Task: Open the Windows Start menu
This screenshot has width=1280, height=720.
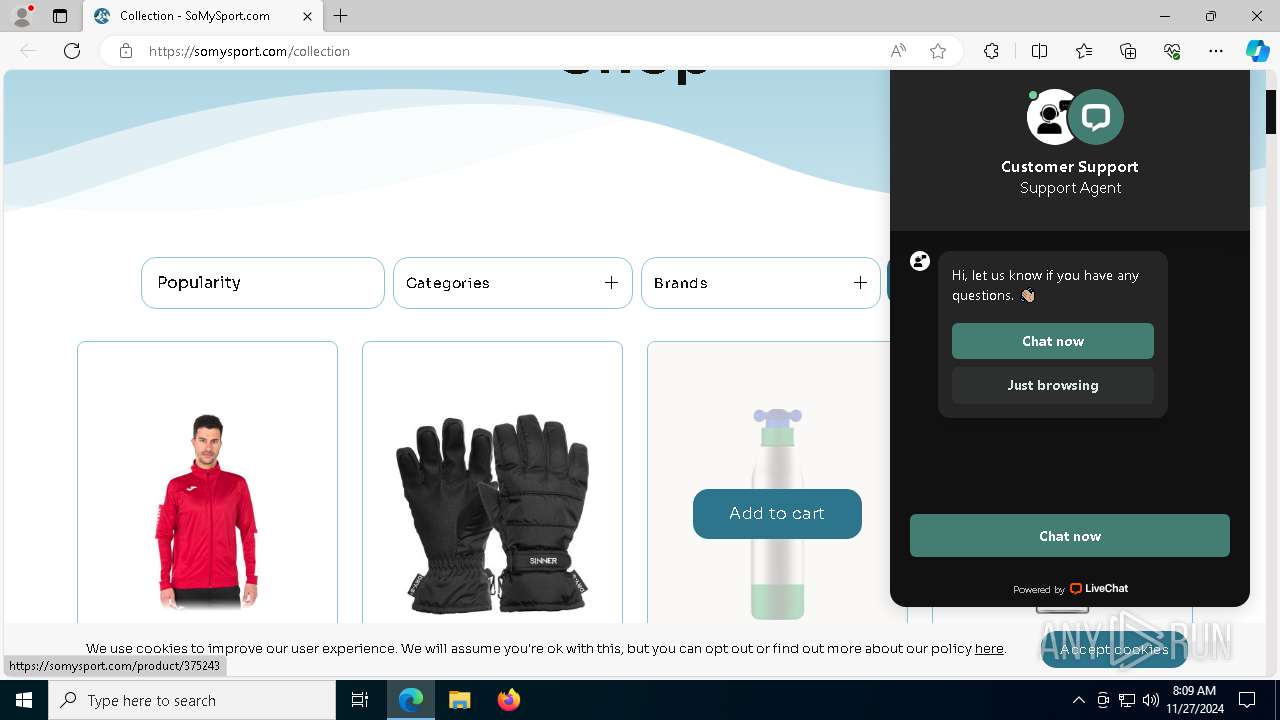Action: pyautogui.click(x=24, y=700)
